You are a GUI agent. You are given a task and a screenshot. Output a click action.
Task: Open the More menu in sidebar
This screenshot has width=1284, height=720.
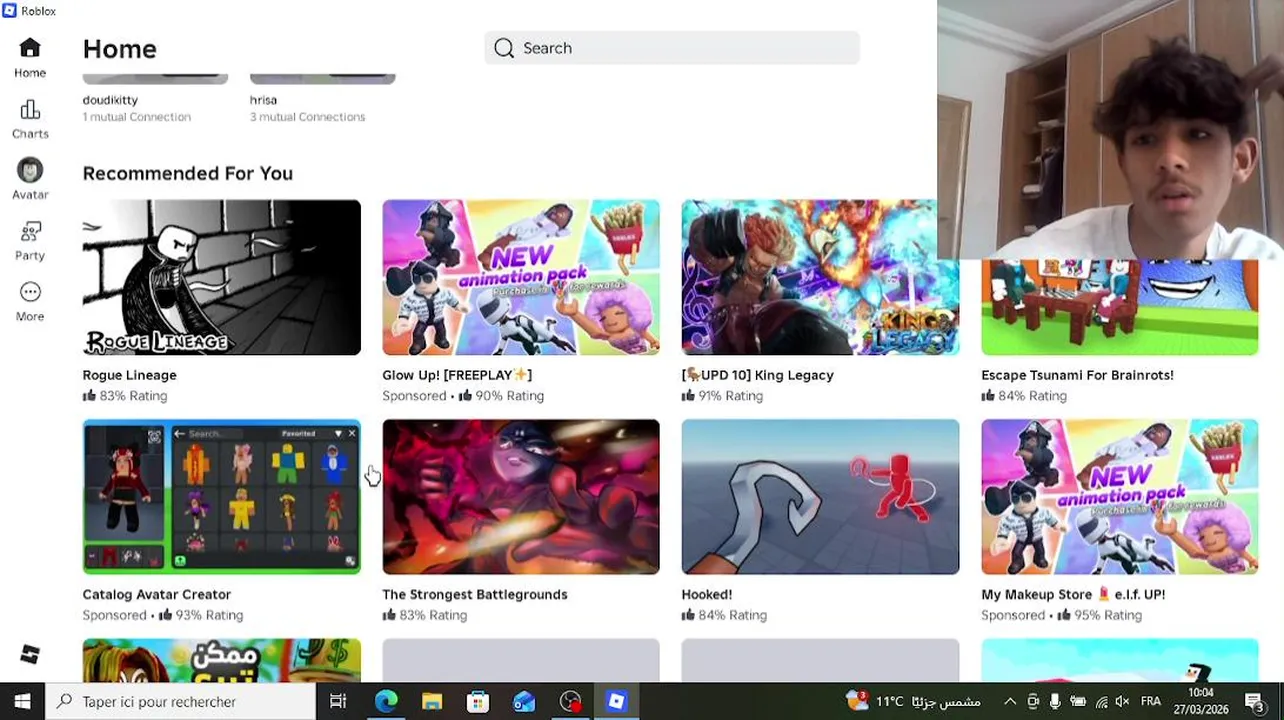click(30, 302)
